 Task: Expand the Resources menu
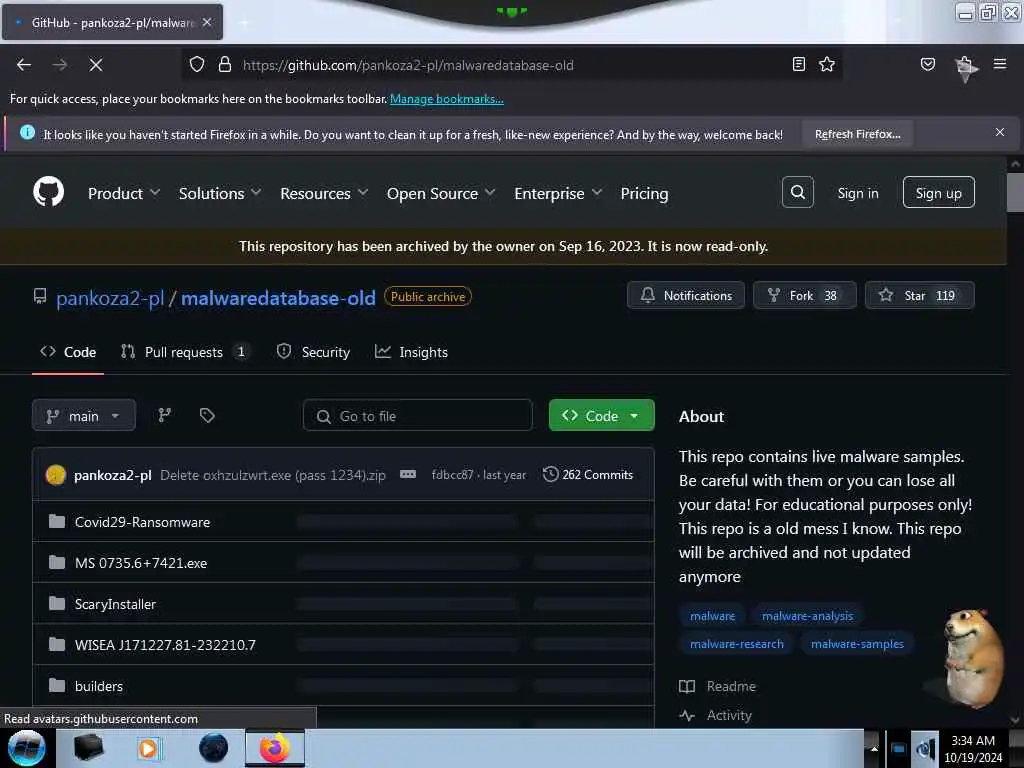click(x=324, y=193)
